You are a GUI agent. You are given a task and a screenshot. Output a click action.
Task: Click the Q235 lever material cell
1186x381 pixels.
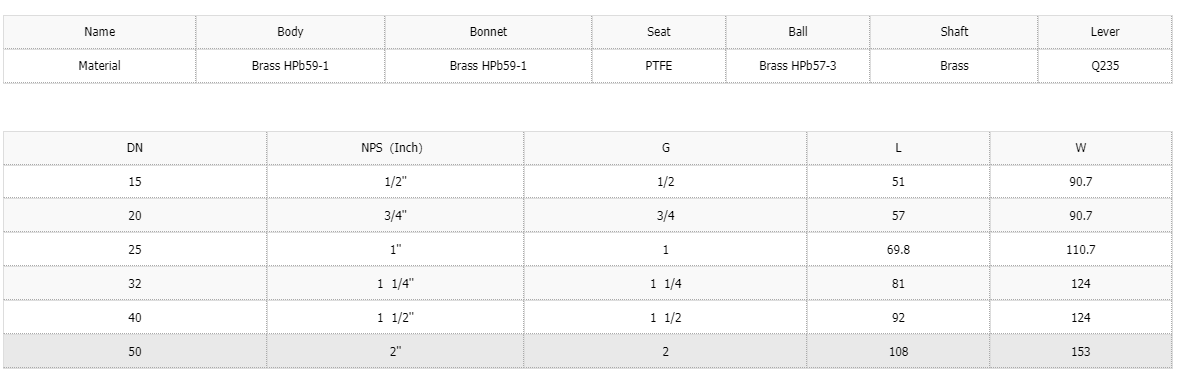[x=1104, y=66]
